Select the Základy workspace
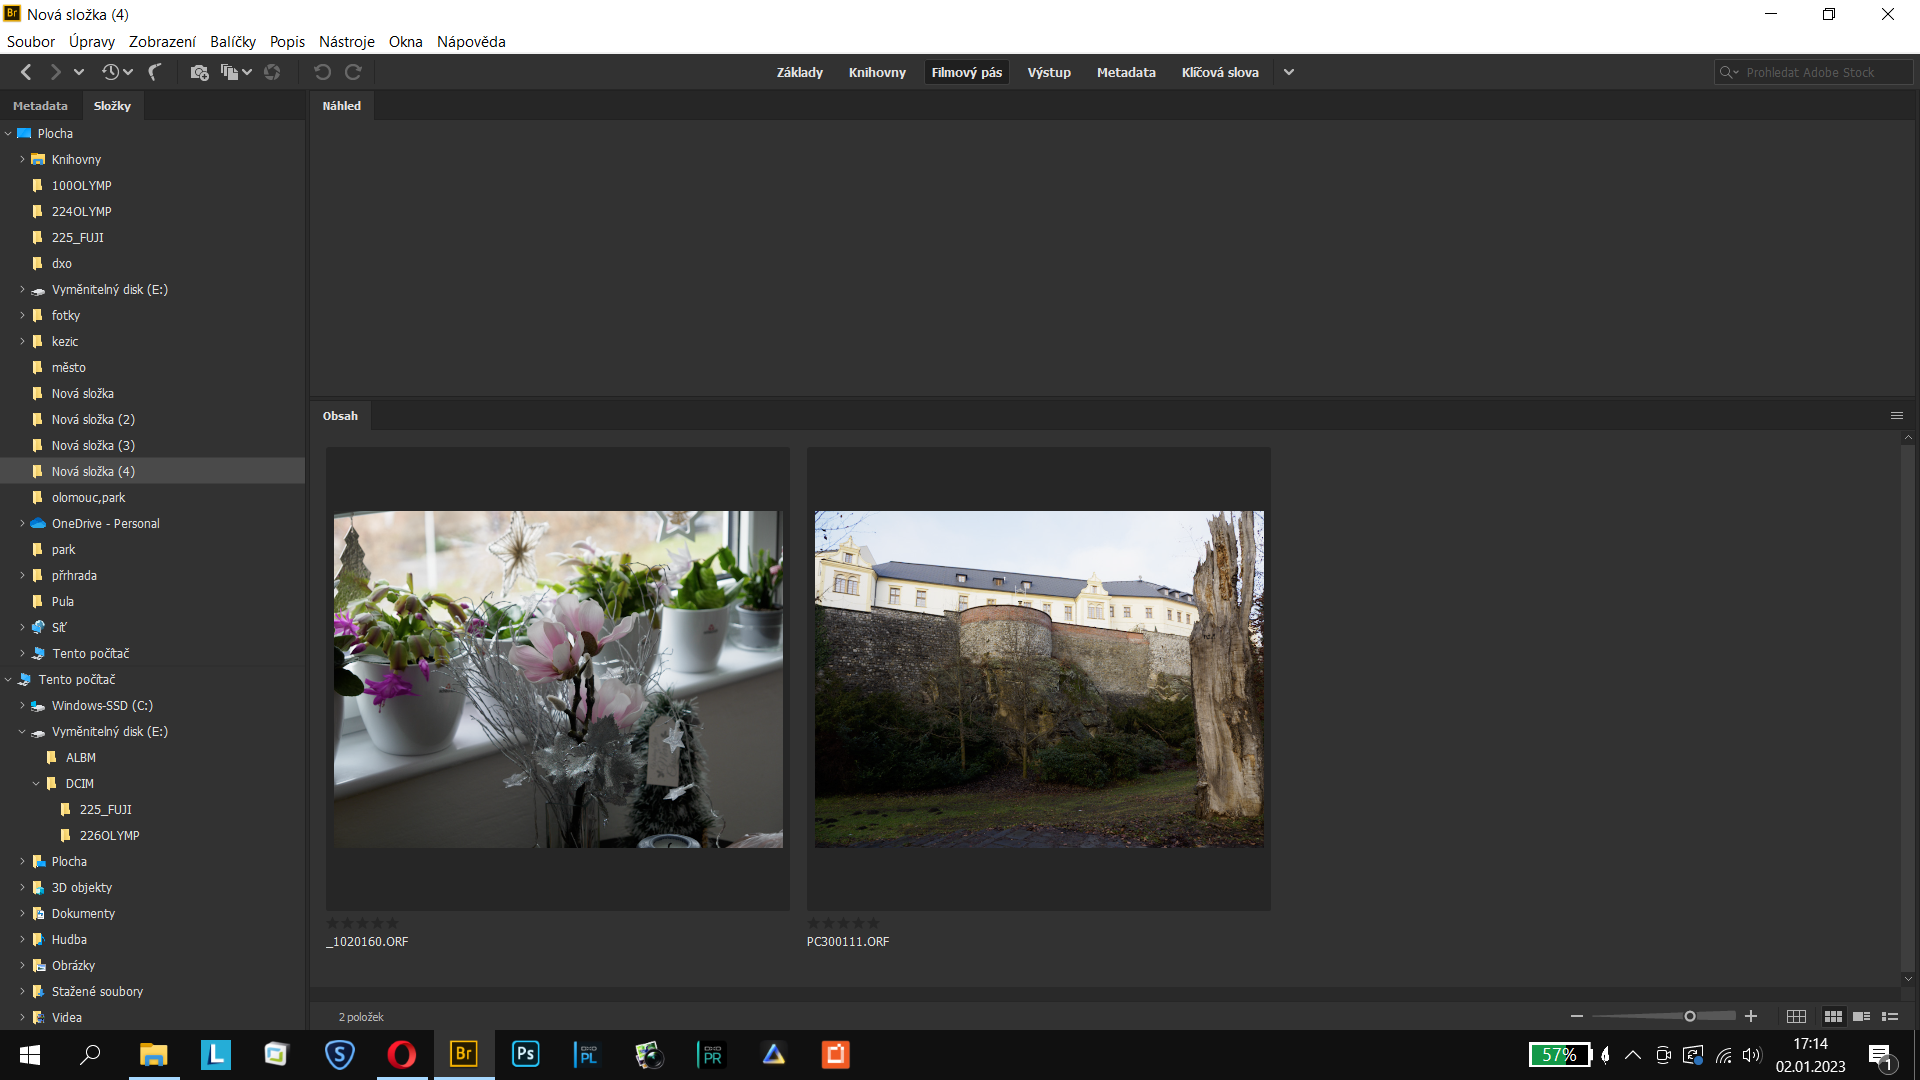Viewport: 1920px width, 1080px height. [x=799, y=72]
